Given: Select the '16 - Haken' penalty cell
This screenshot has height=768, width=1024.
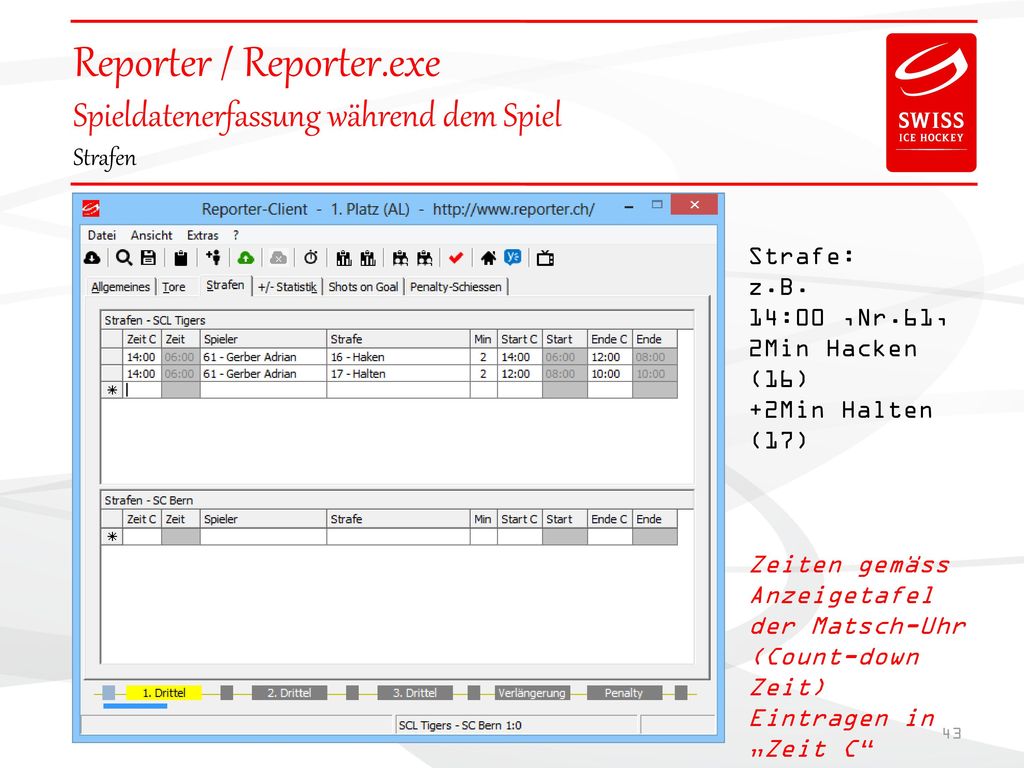Looking at the screenshot, I should (398, 357).
